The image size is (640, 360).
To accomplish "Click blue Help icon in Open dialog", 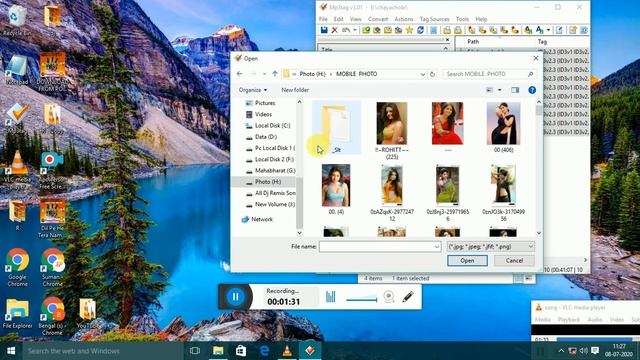I will click(x=532, y=90).
